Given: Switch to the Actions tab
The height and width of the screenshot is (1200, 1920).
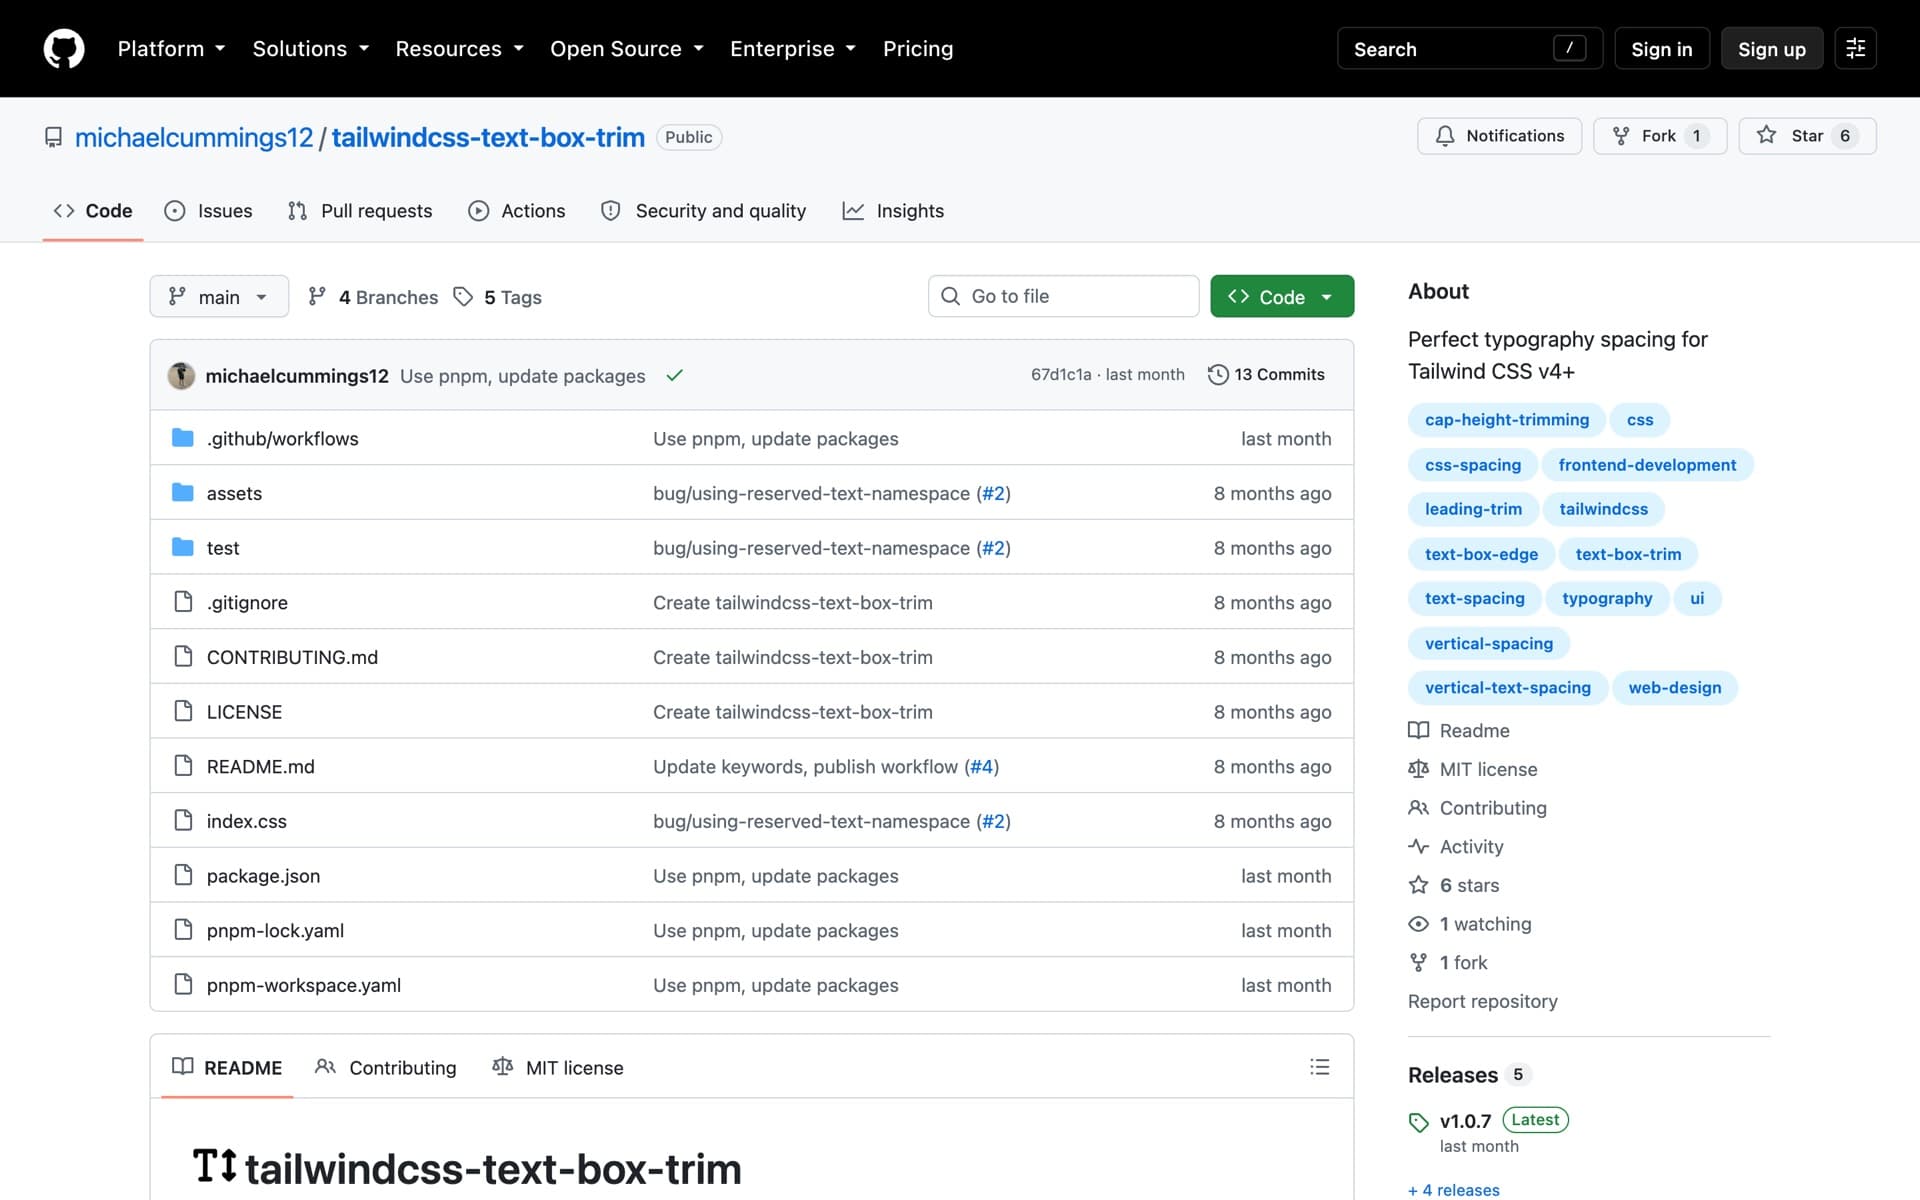Looking at the screenshot, I should (517, 211).
